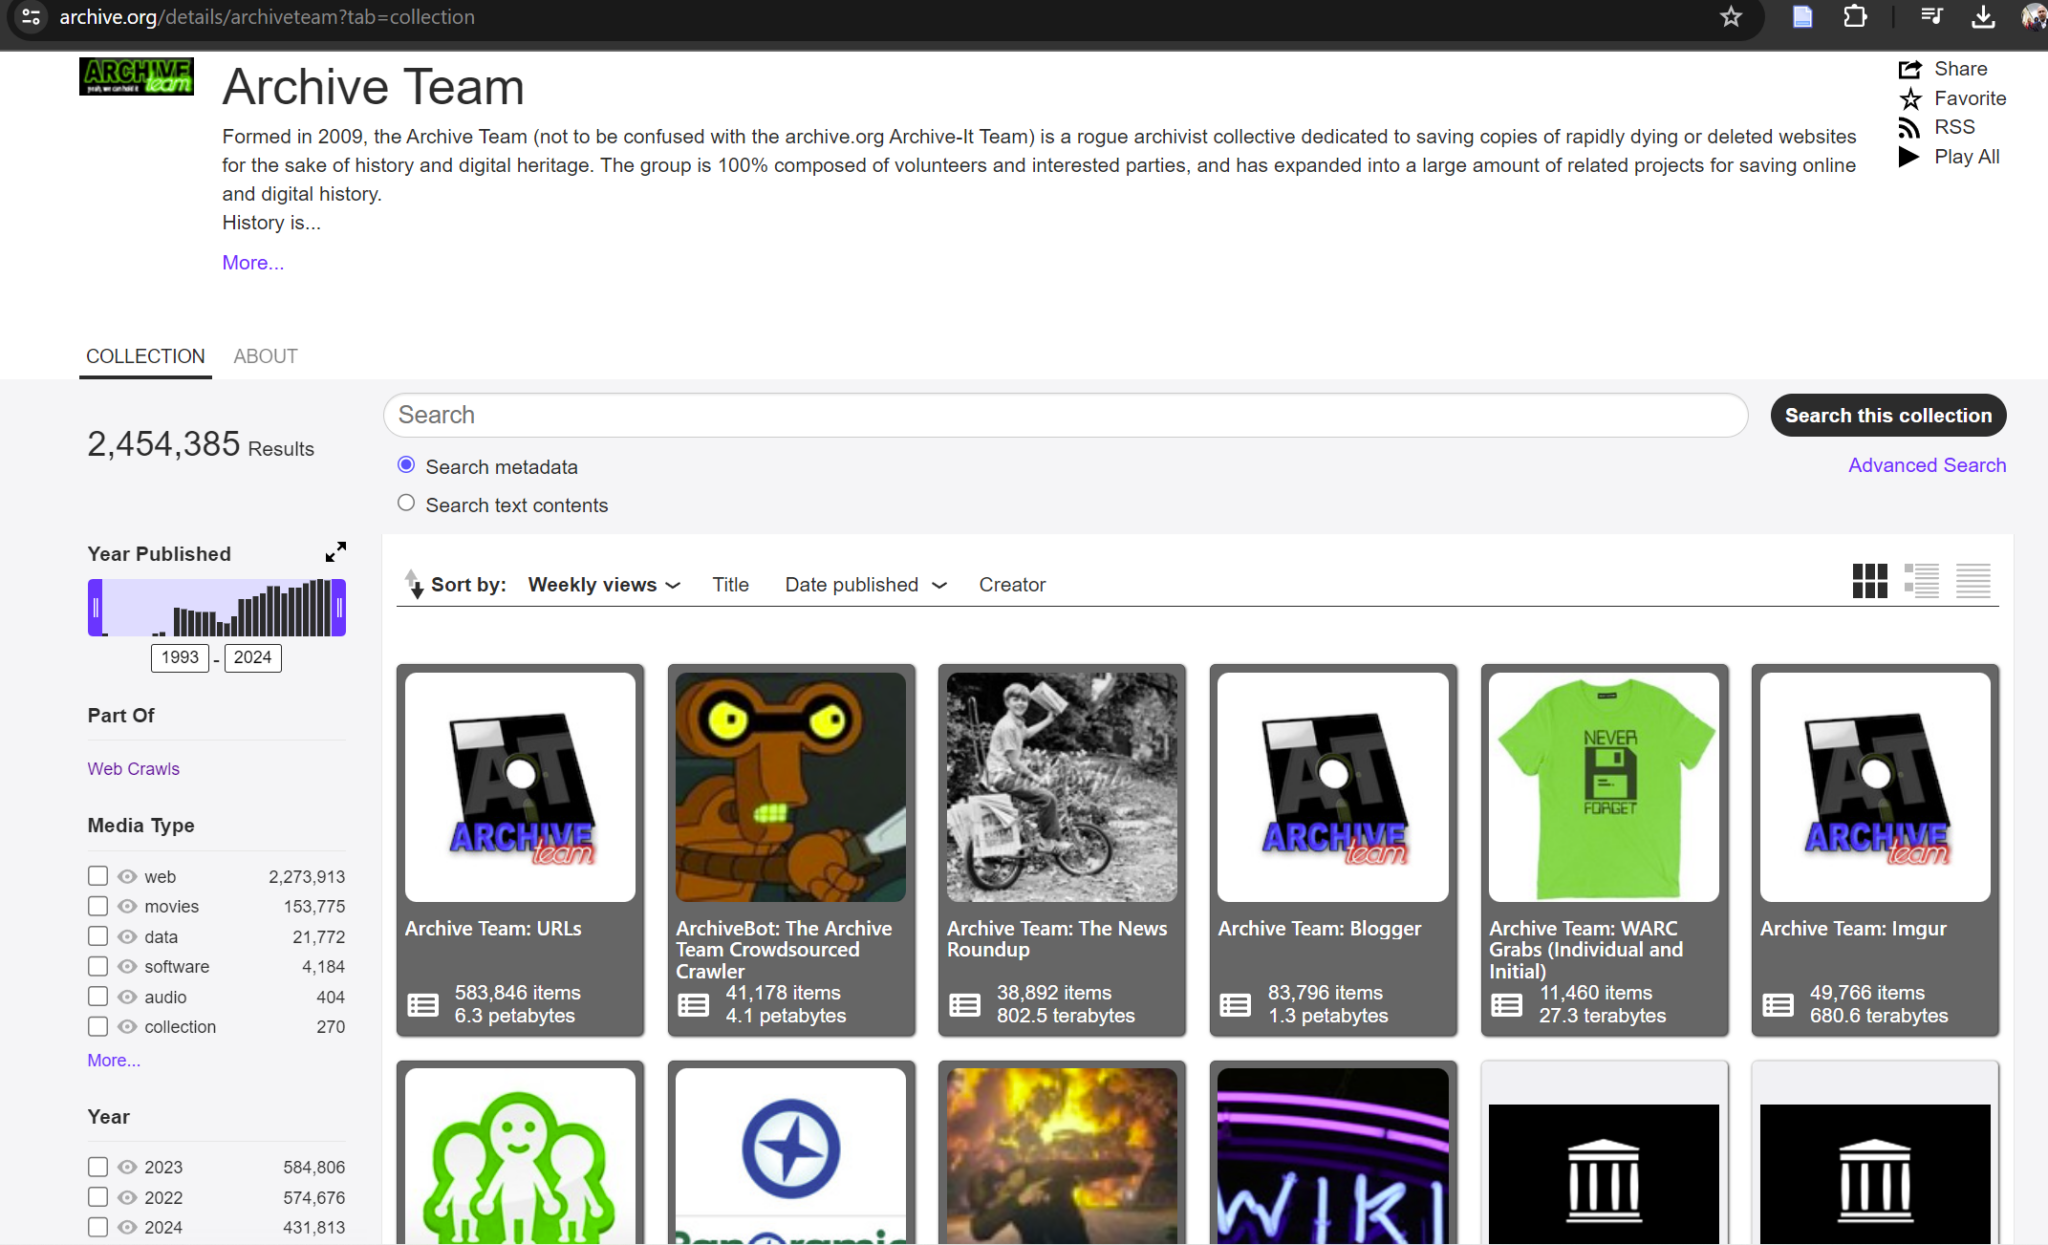Expand the Year Published histogram chart
Image resolution: width=2048 pixels, height=1245 pixels.
[335, 550]
